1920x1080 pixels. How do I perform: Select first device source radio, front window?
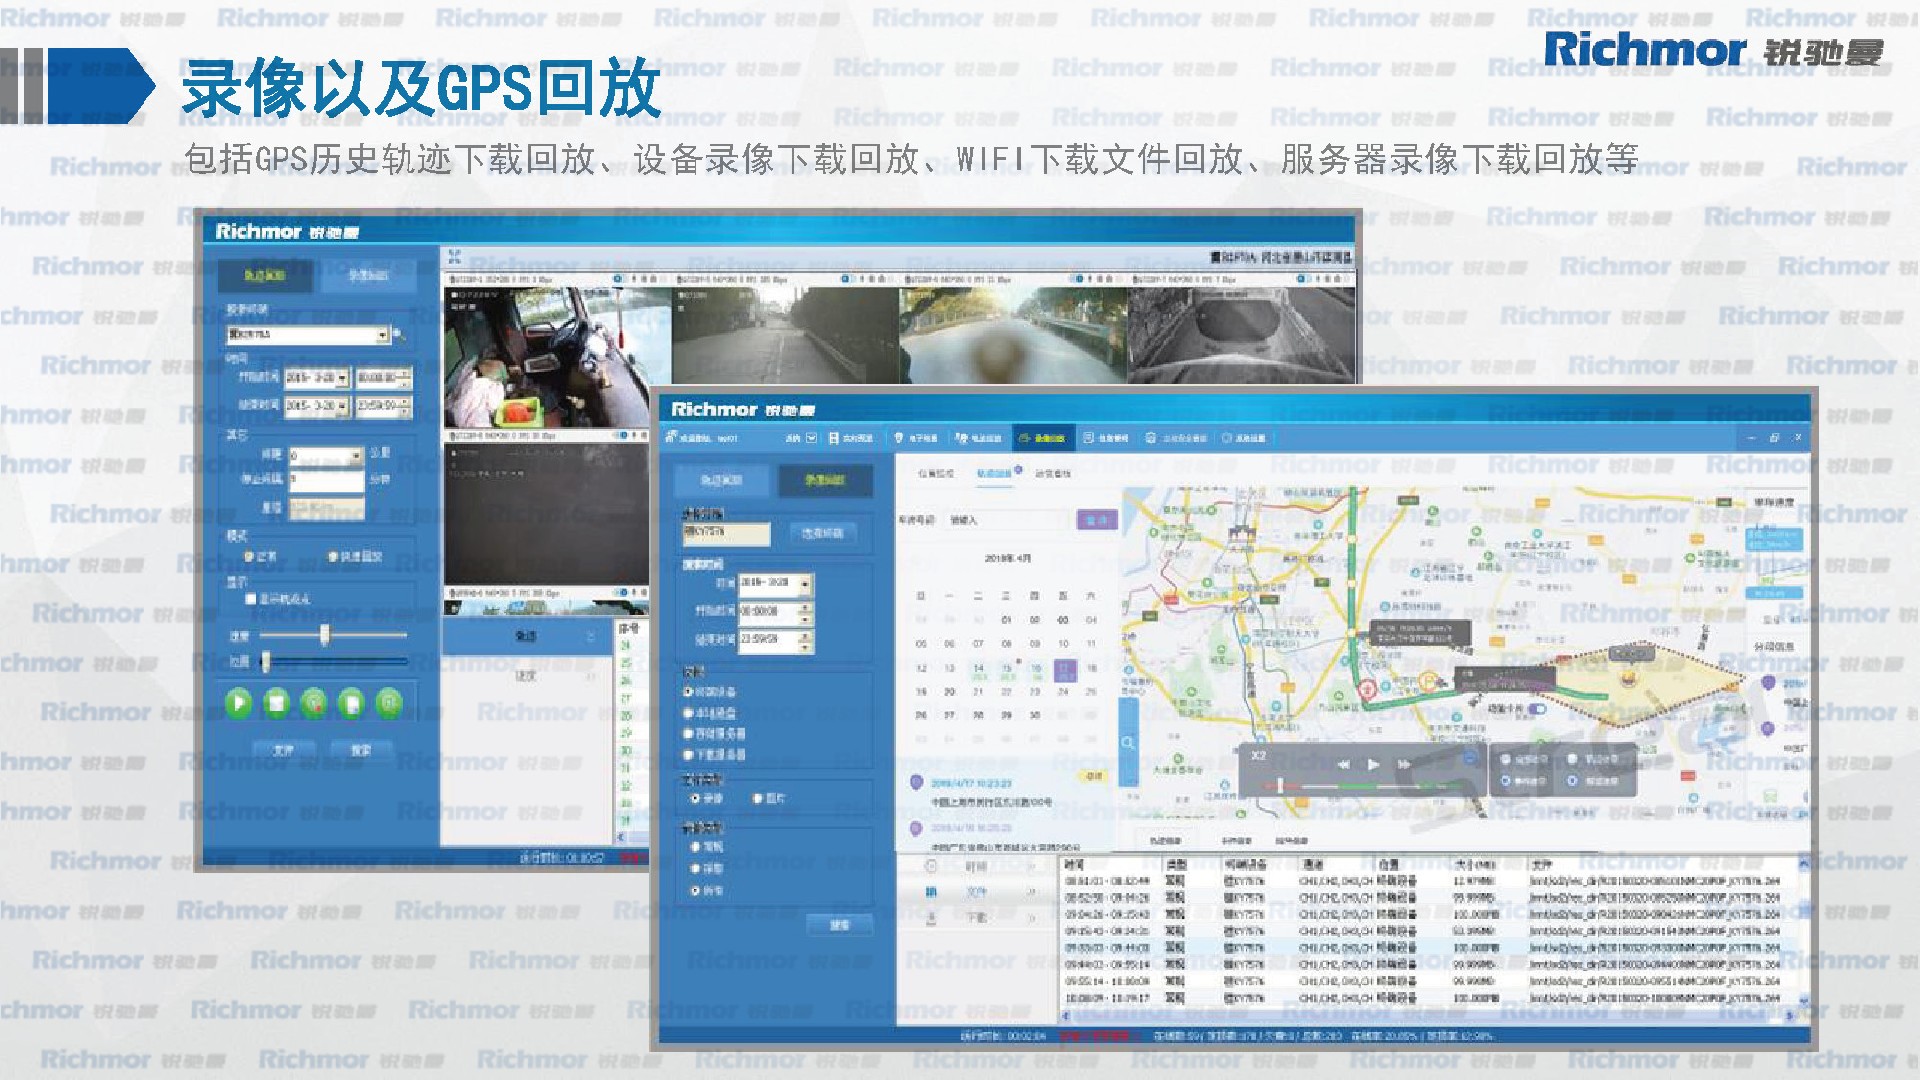click(x=688, y=692)
